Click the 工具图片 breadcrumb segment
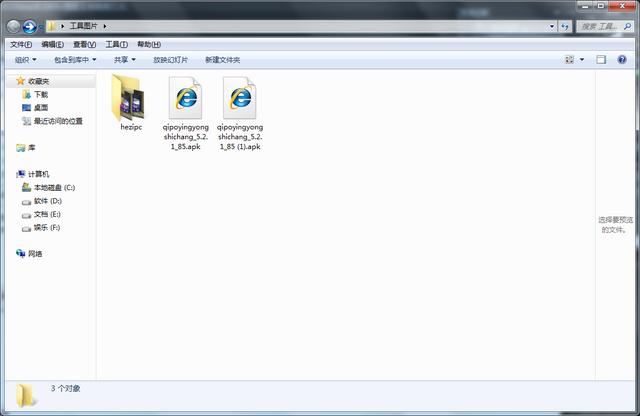640x416 pixels. pos(83,26)
